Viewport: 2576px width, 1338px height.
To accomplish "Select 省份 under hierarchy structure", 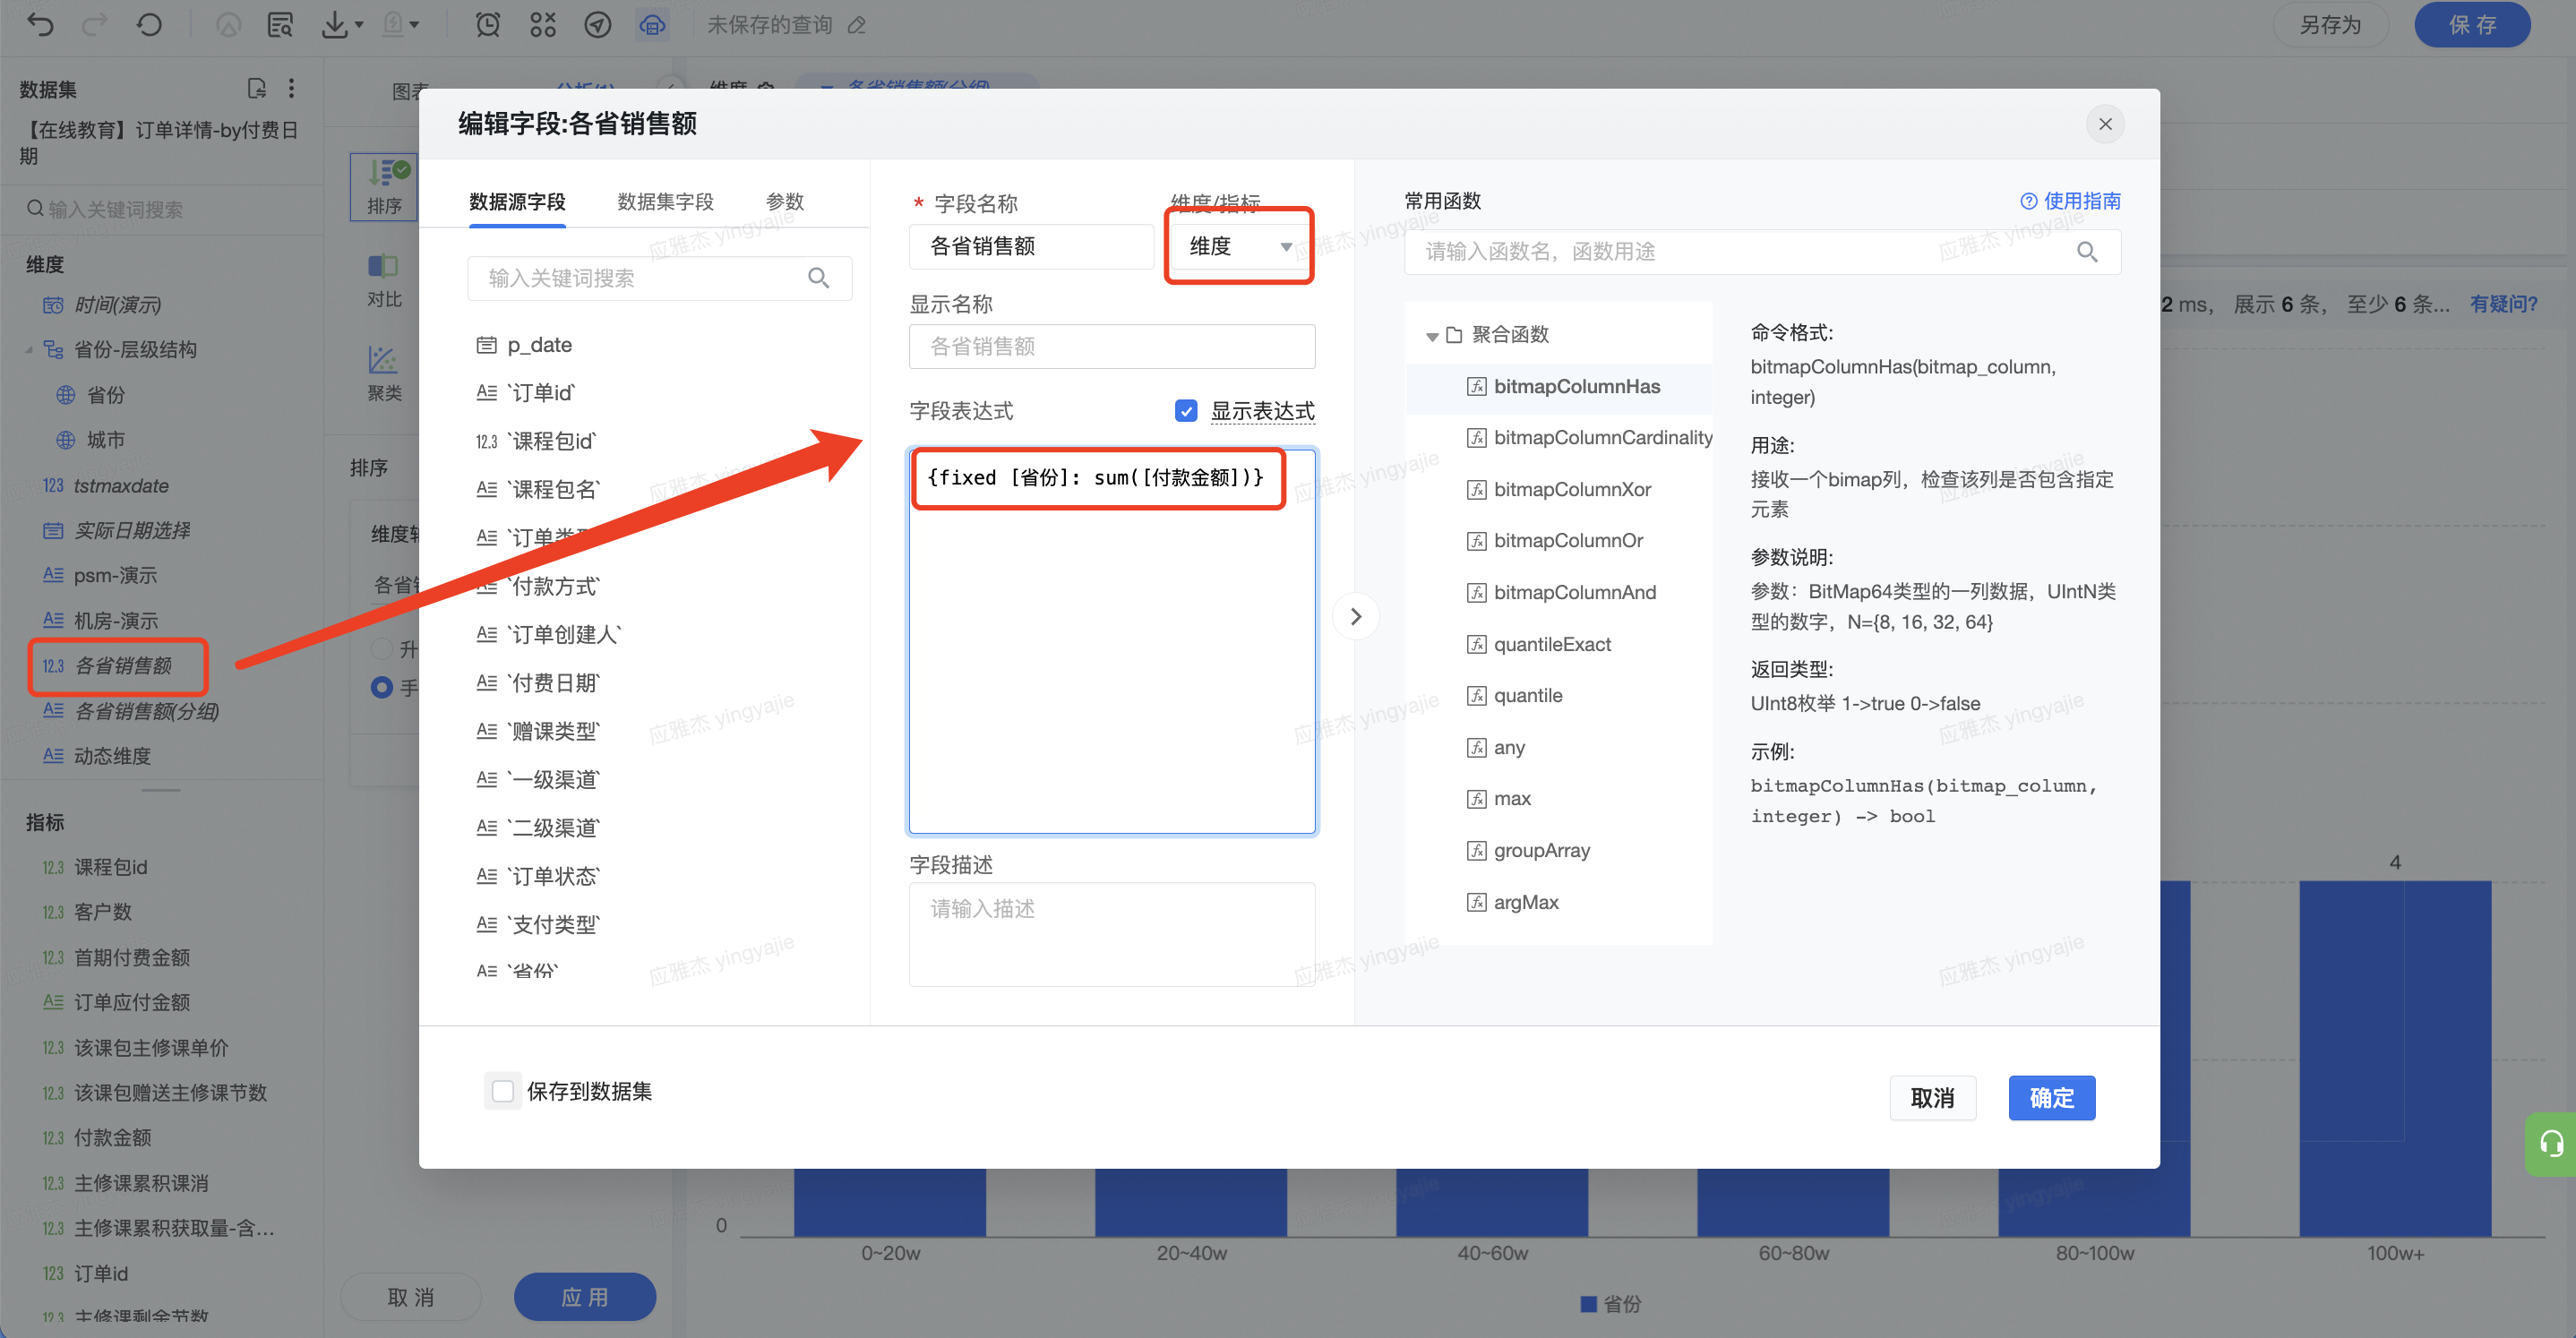I will pos(105,395).
